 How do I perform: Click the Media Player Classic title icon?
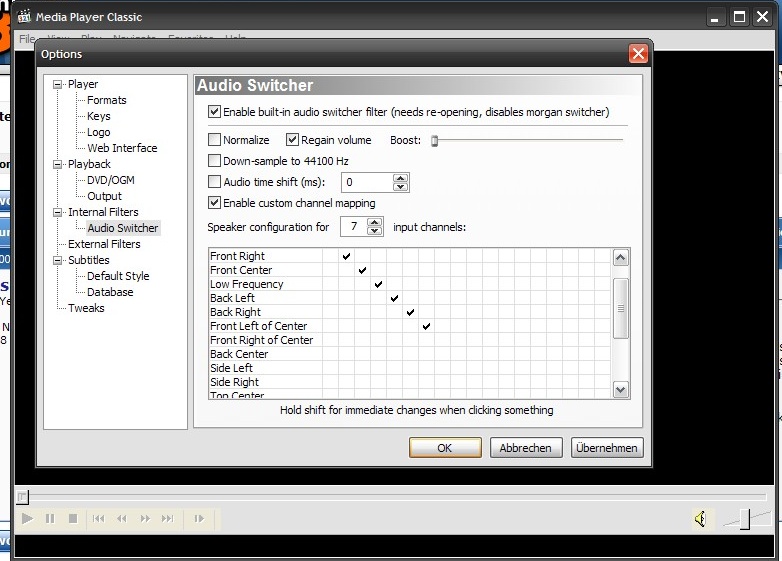[x=24, y=16]
